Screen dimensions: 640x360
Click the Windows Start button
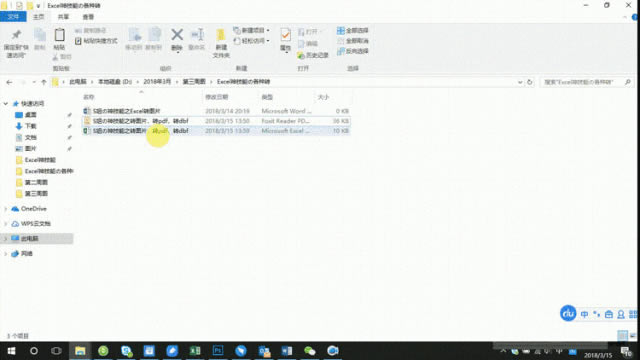(x=11, y=351)
